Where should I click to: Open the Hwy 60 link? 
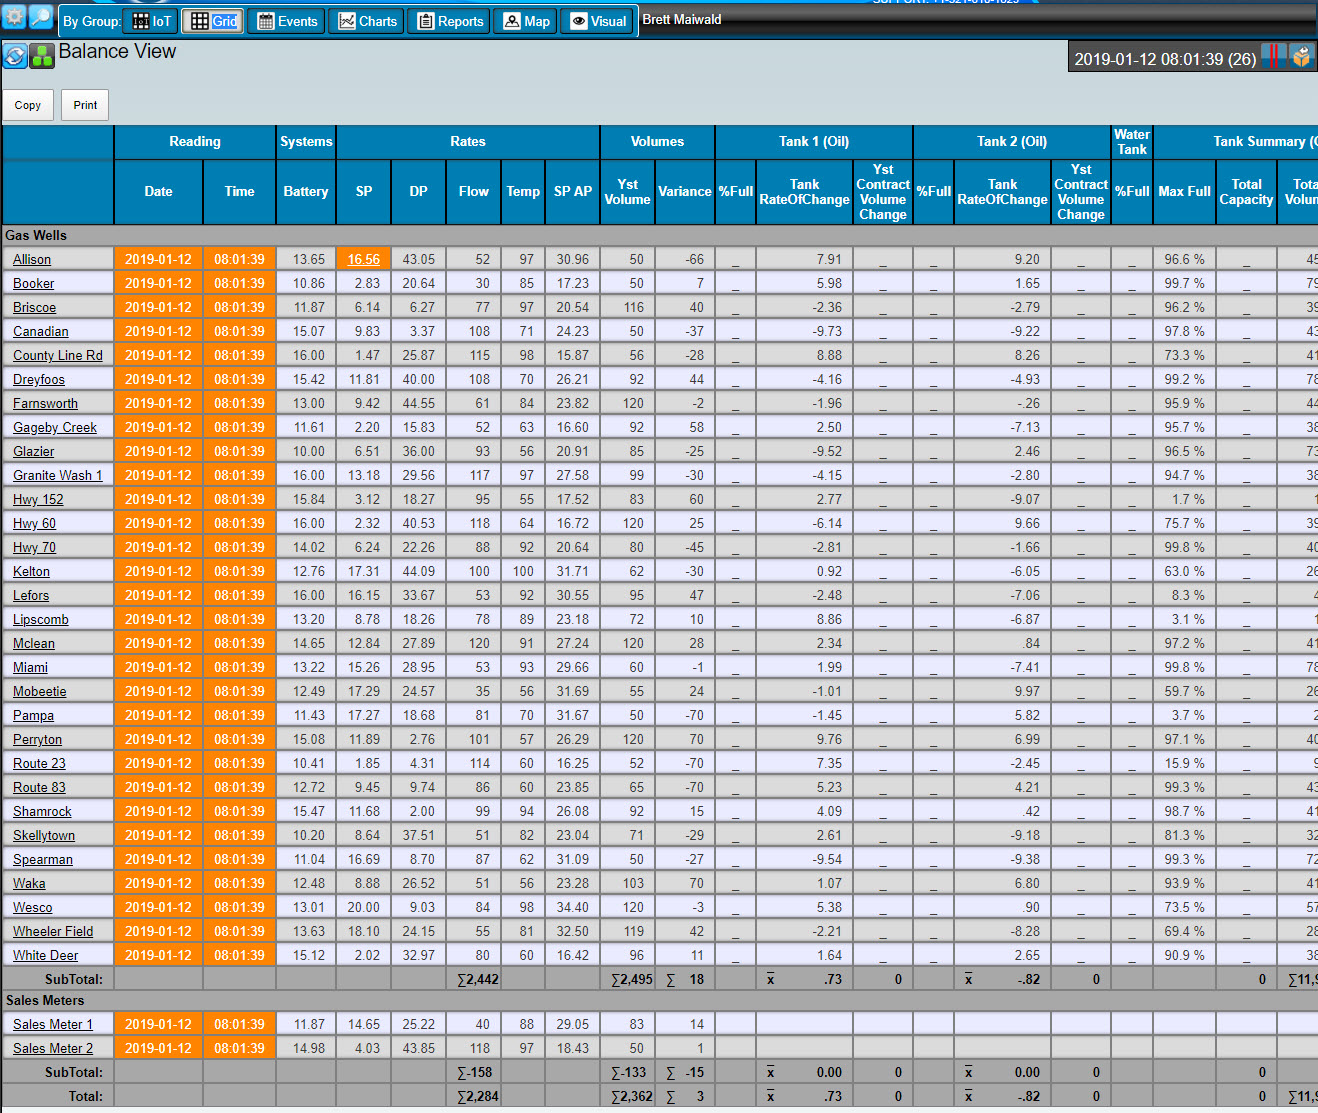(x=35, y=523)
